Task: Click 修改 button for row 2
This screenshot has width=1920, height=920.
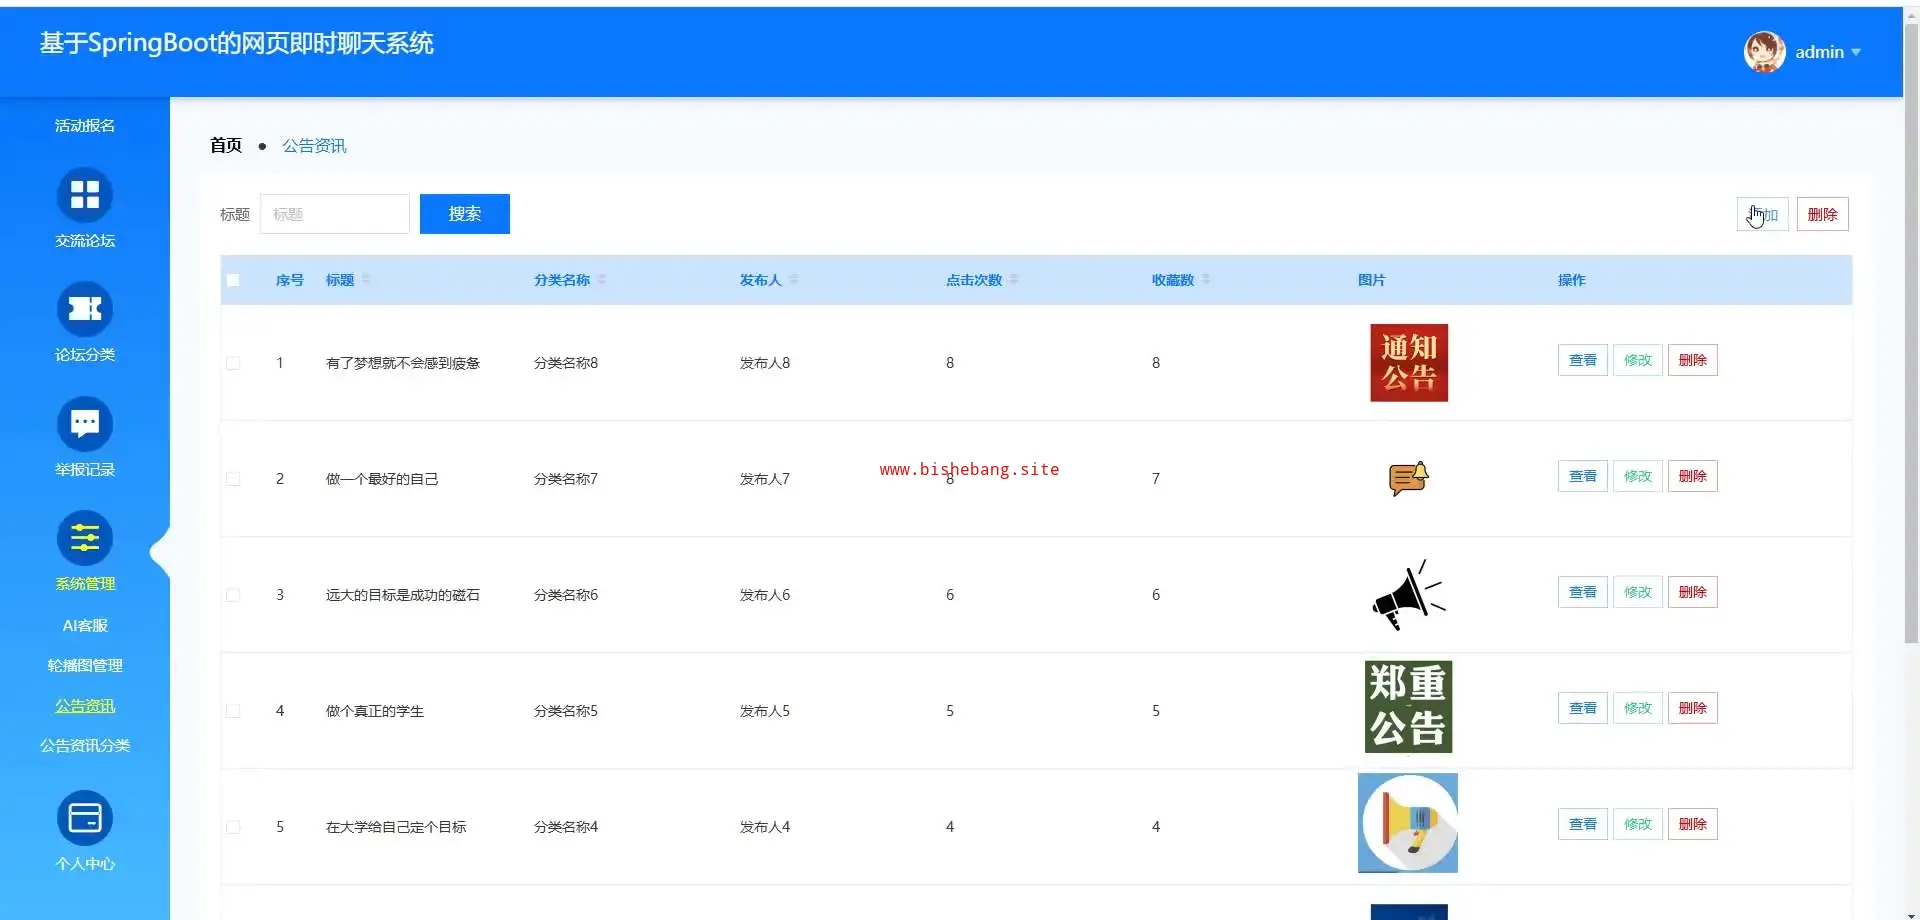Action: (x=1637, y=476)
